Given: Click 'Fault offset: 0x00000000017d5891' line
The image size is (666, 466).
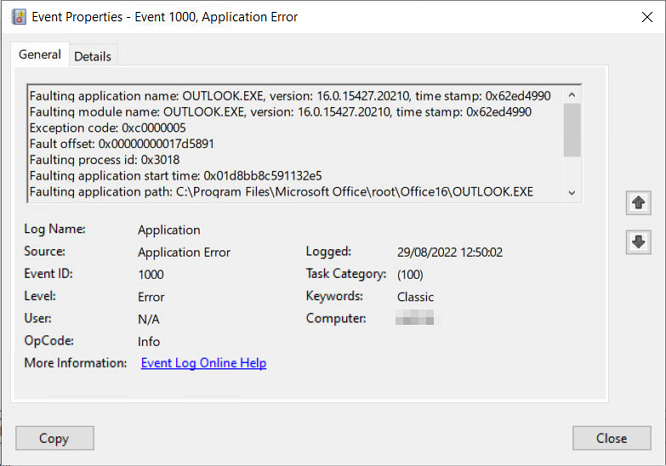Looking at the screenshot, I should click(121, 144).
